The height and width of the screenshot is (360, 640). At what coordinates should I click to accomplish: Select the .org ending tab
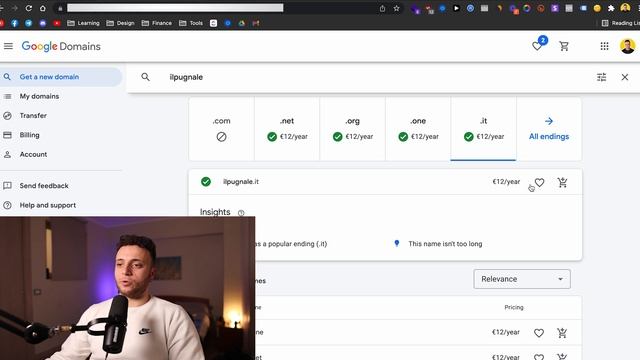[353, 129]
